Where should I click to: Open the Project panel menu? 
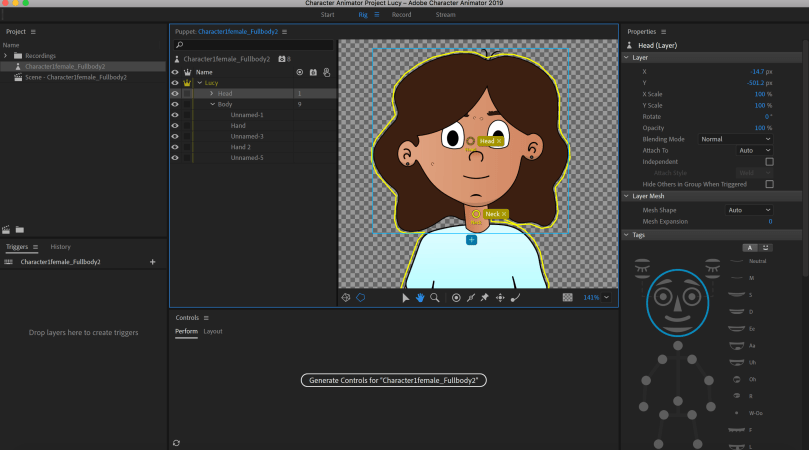point(33,32)
